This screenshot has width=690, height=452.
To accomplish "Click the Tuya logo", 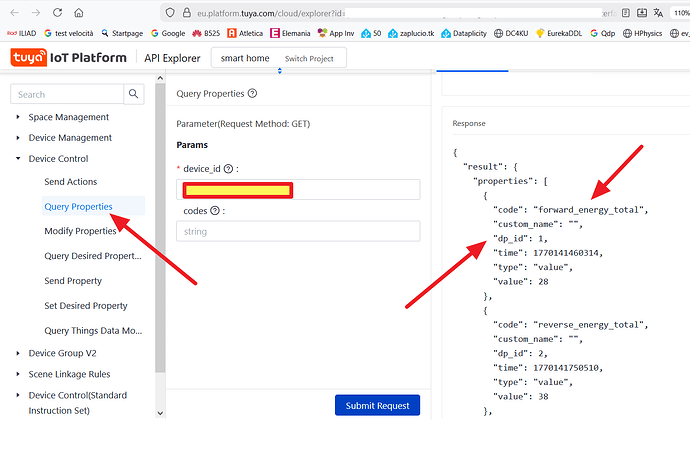I will 29,58.
